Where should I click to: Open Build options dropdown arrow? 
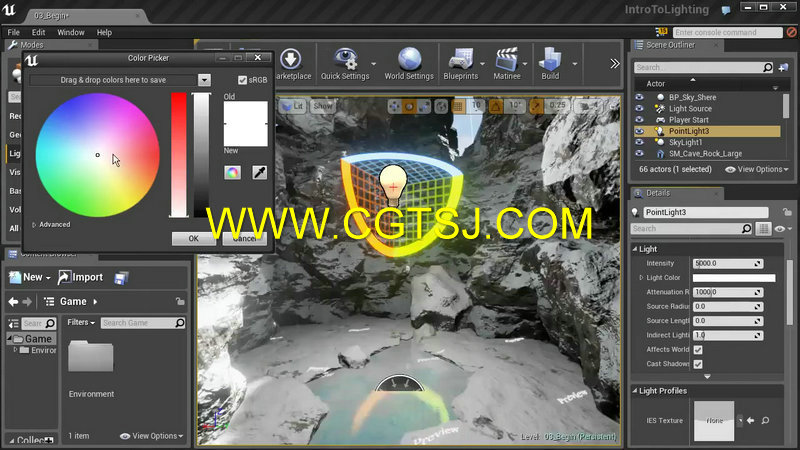[x=574, y=64]
